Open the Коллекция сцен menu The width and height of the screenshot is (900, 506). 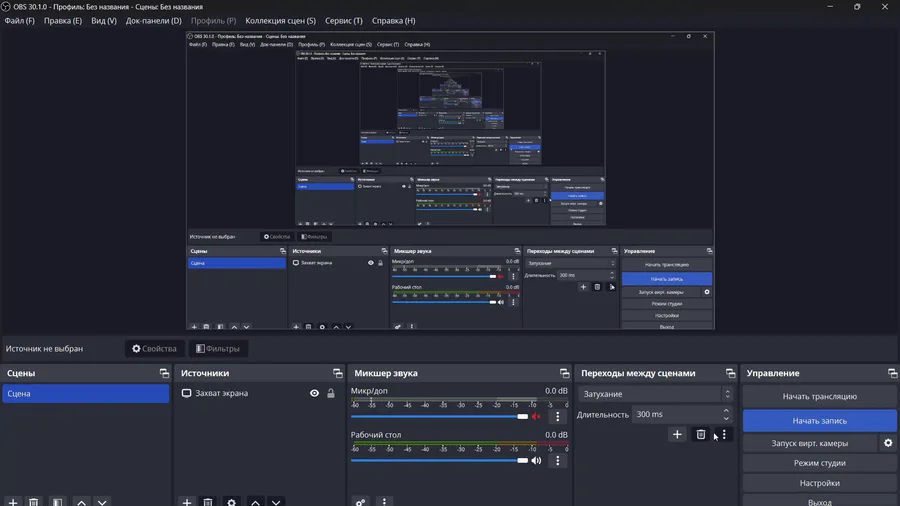(x=280, y=21)
